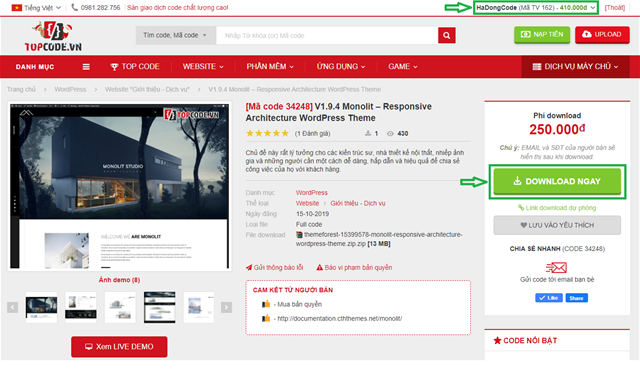
Task: Open the Giới thiệu - Dịch vụ type link
Action: pos(358,203)
